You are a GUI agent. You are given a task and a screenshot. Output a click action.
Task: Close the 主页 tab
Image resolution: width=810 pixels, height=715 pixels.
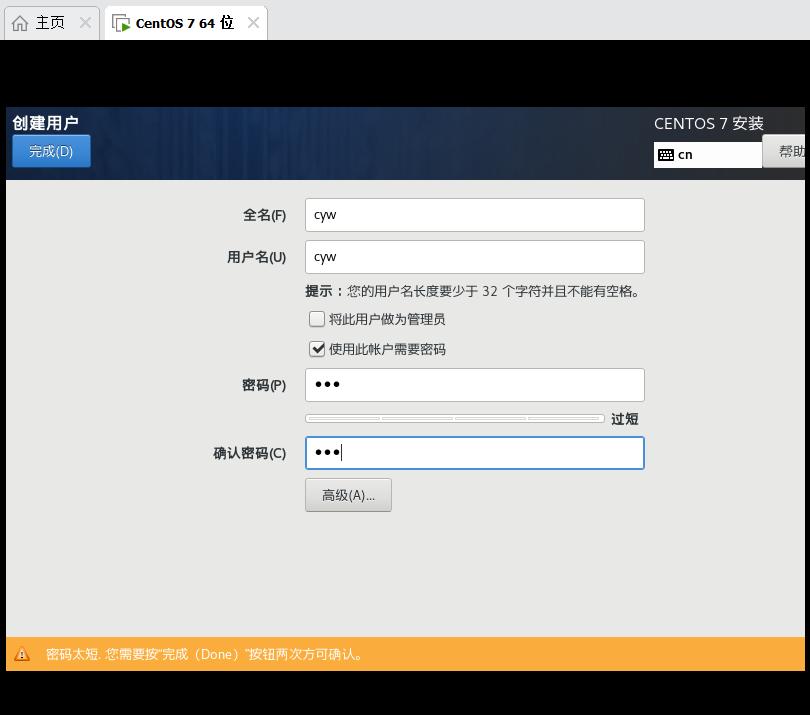(85, 23)
